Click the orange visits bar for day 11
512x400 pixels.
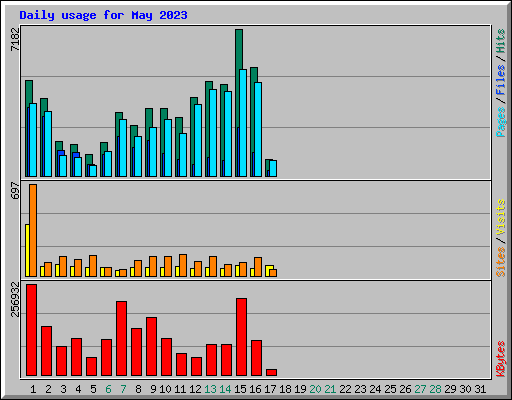point(183,265)
